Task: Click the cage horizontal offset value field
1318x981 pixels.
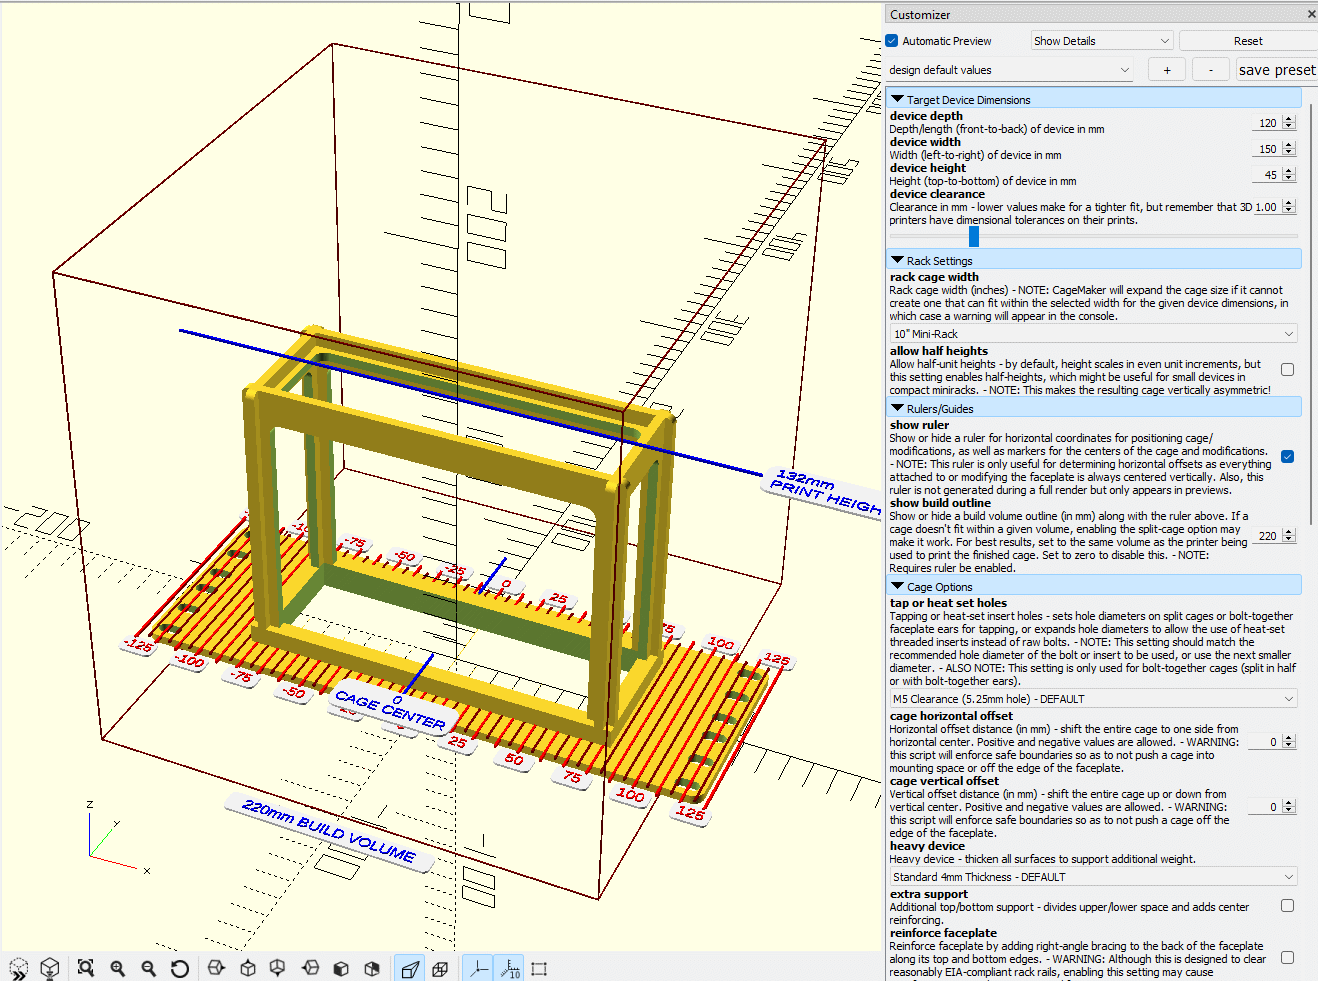Action: click(1267, 742)
